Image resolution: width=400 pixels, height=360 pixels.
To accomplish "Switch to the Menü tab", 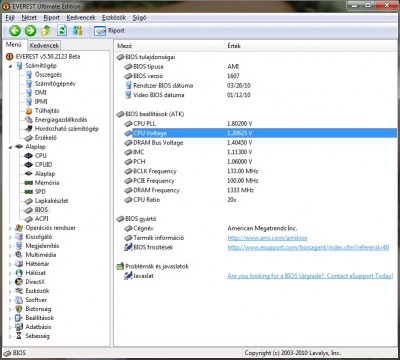I will tap(14, 45).
